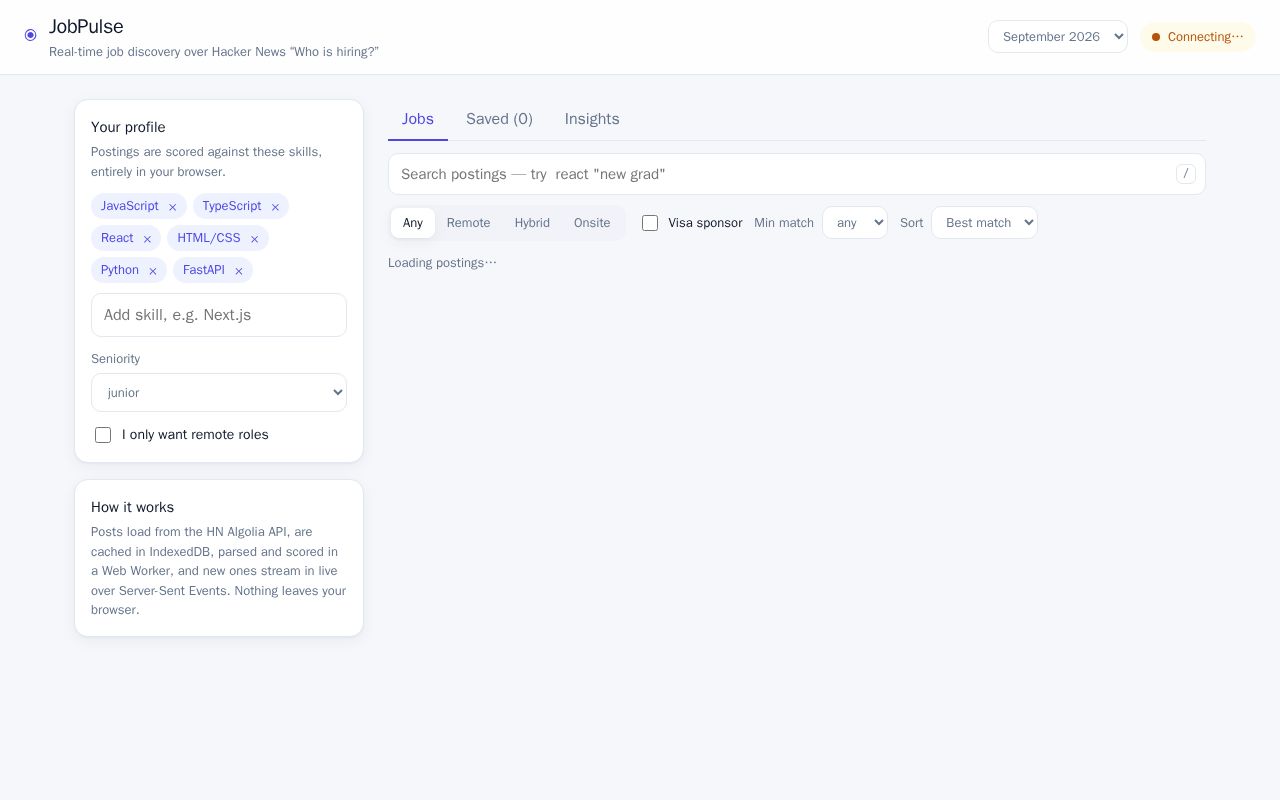Click the 'Loading postings…' text
Screen dimensions: 1280x800
tap(442, 263)
